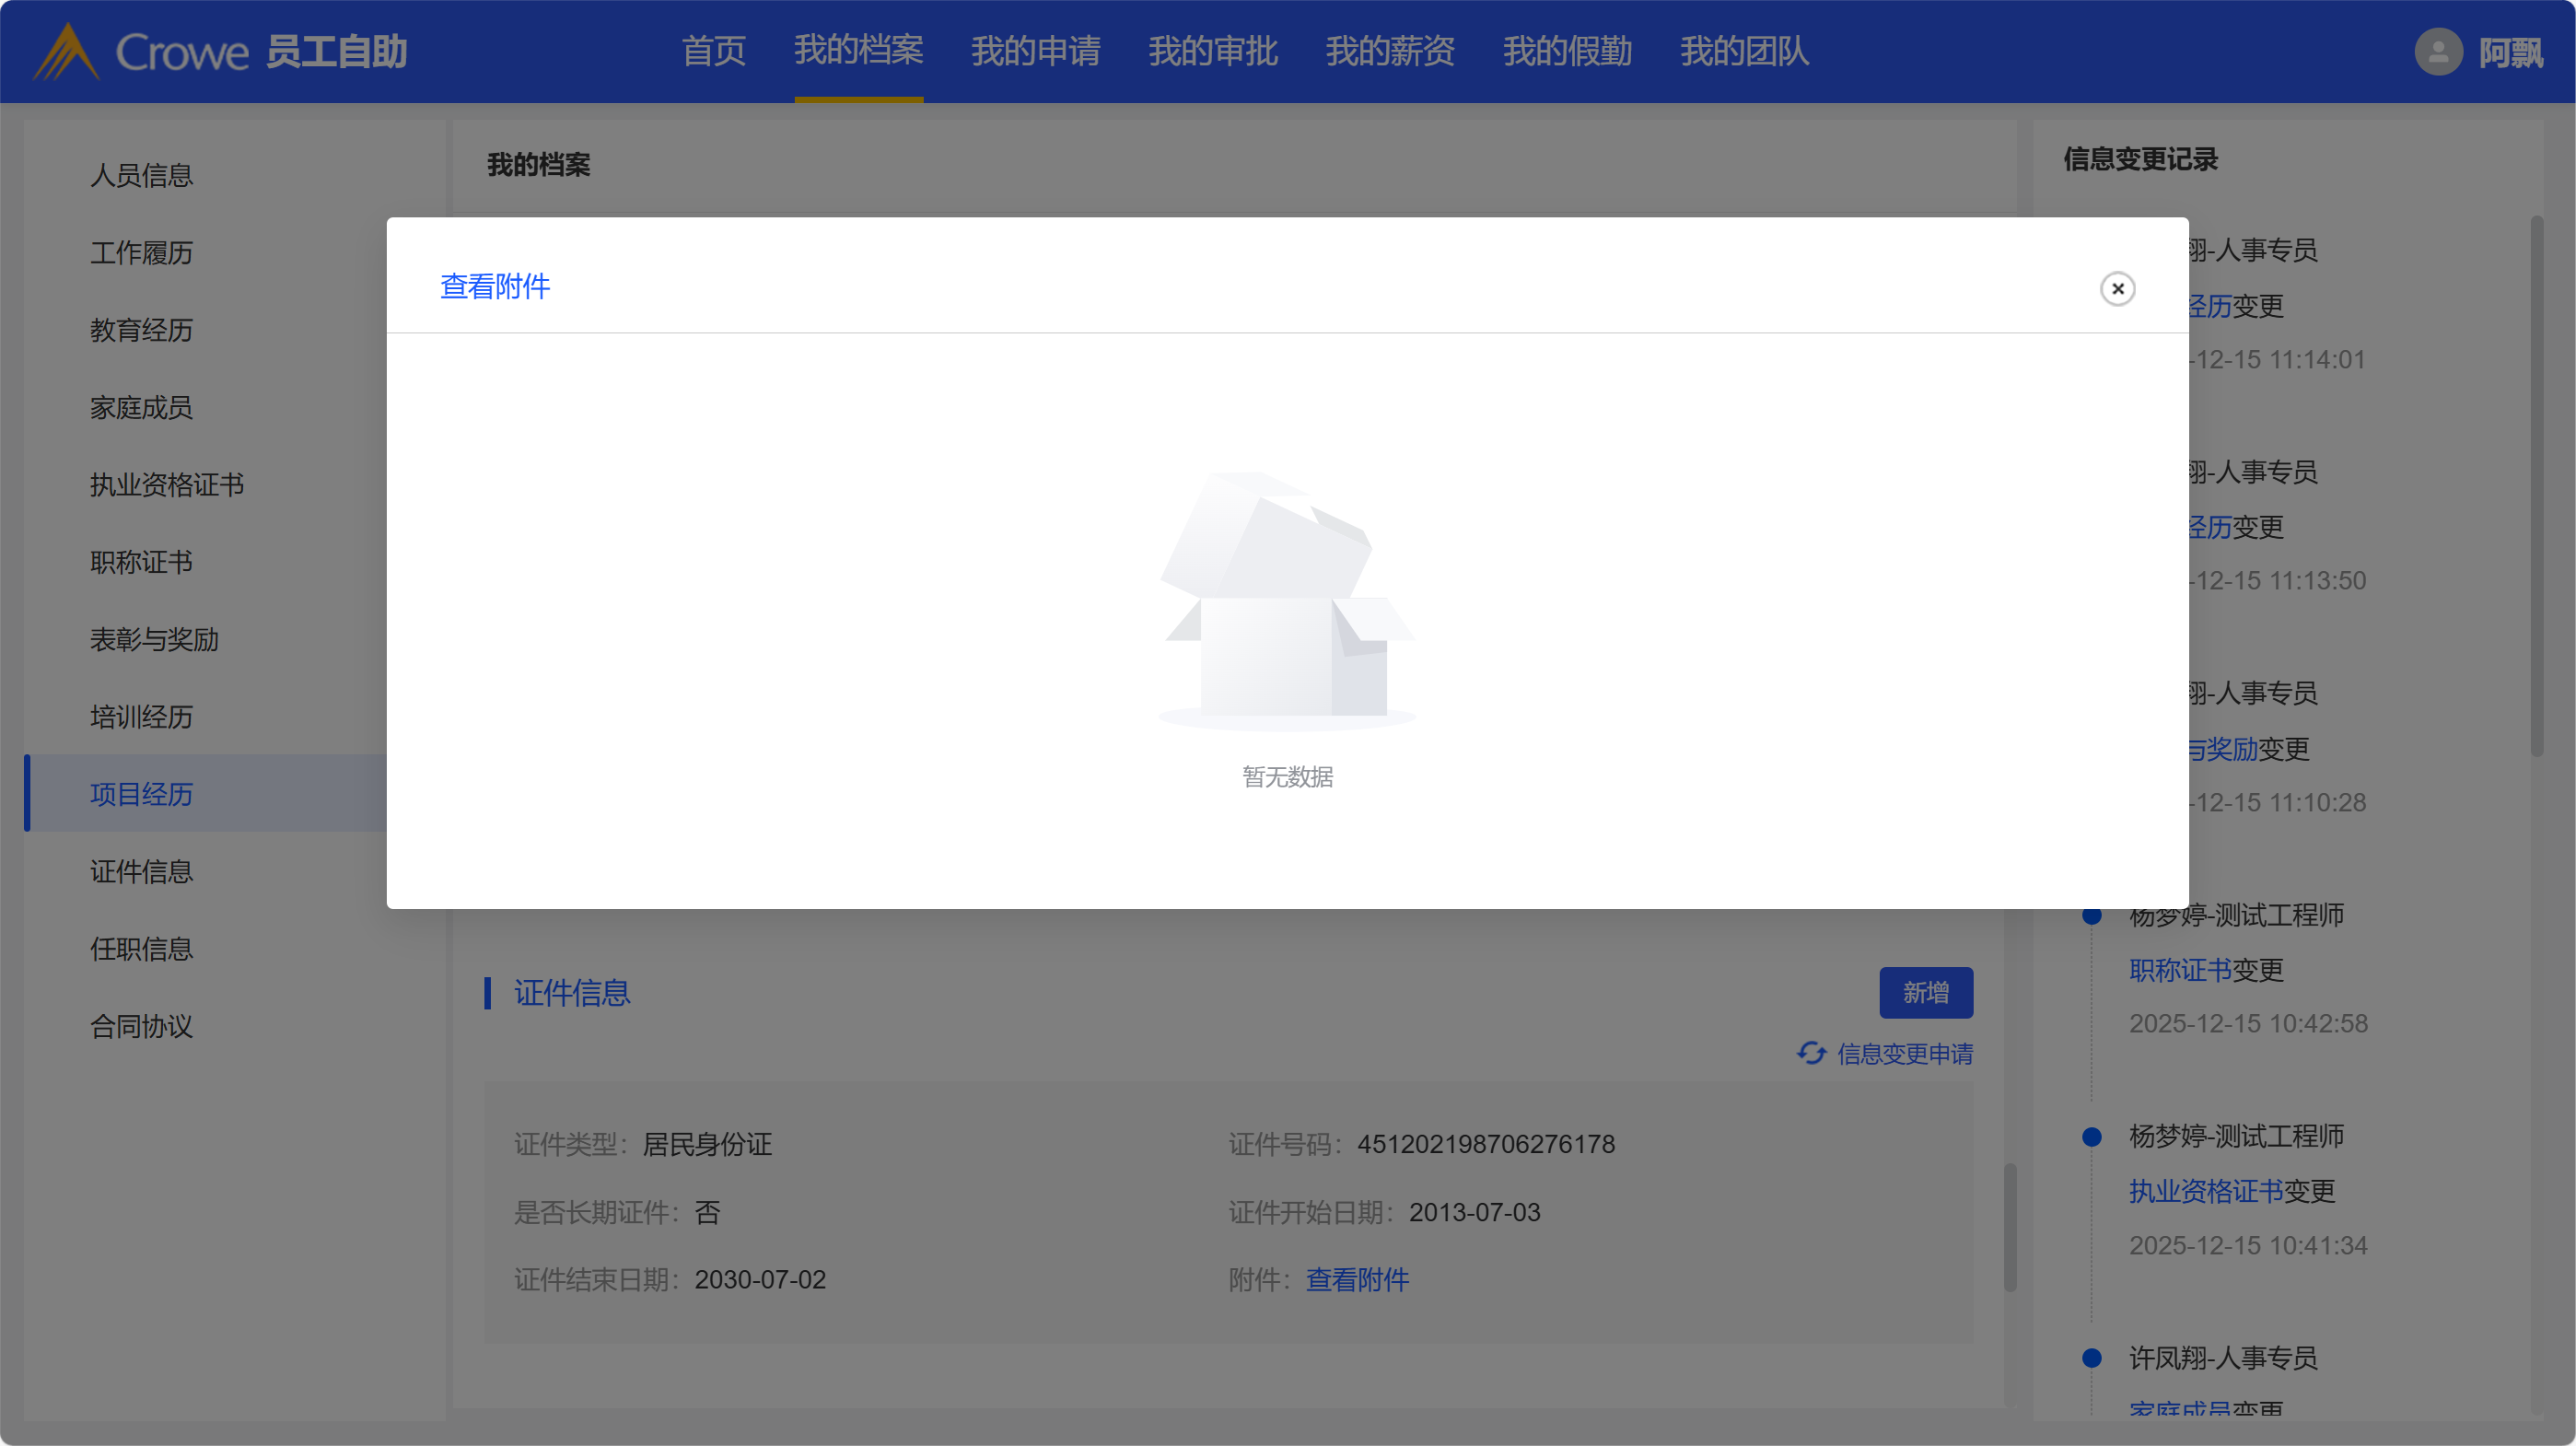The height and width of the screenshot is (1446, 2576).
Task: Click the Crowe logo
Action: 66,52
